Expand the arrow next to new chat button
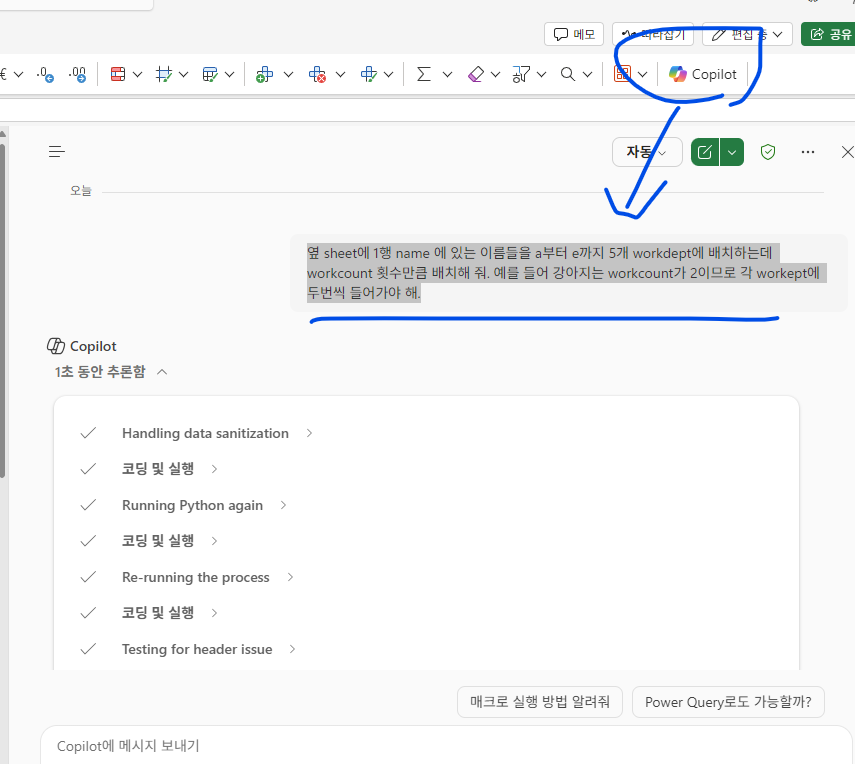This screenshot has height=764, width=855. pos(733,152)
